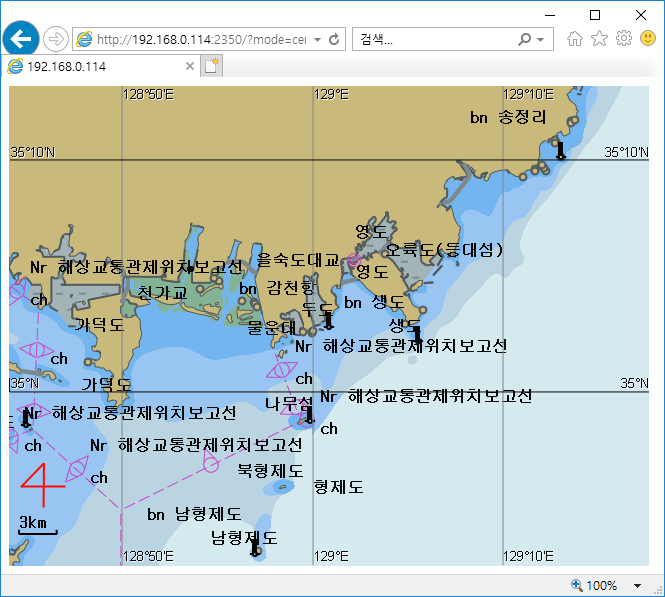The height and width of the screenshot is (597, 665).
Task: Expand the search provider dropdown arrow
Action: click(541, 40)
